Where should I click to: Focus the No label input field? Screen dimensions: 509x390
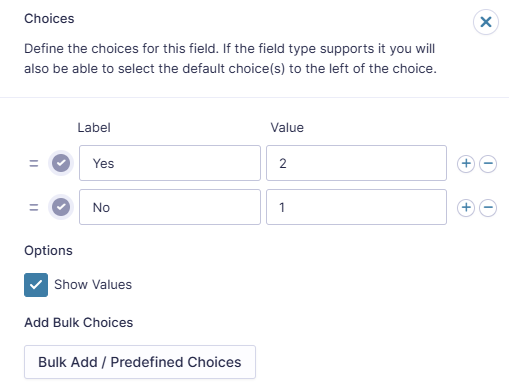pos(170,207)
